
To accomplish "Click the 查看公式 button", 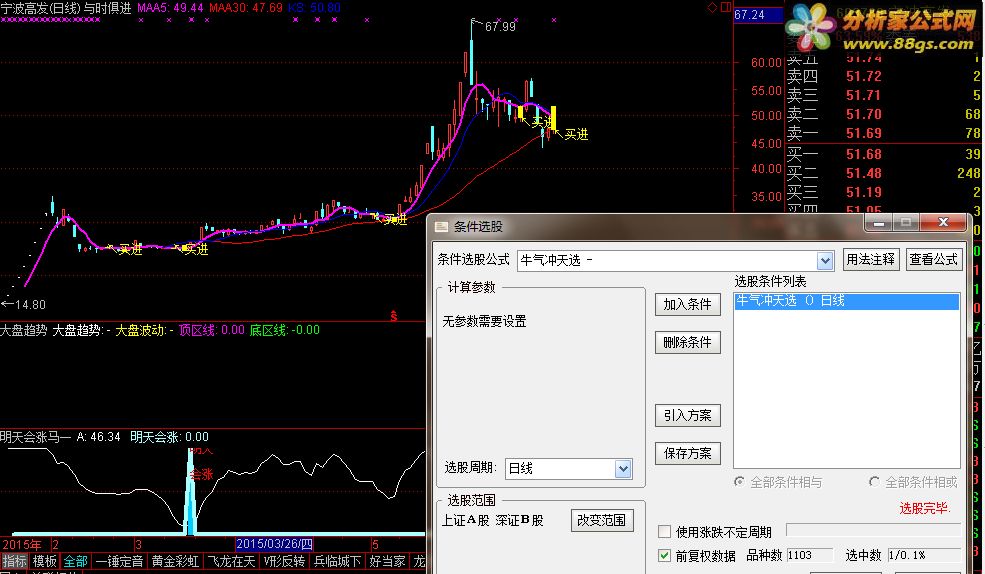I will click(x=933, y=259).
